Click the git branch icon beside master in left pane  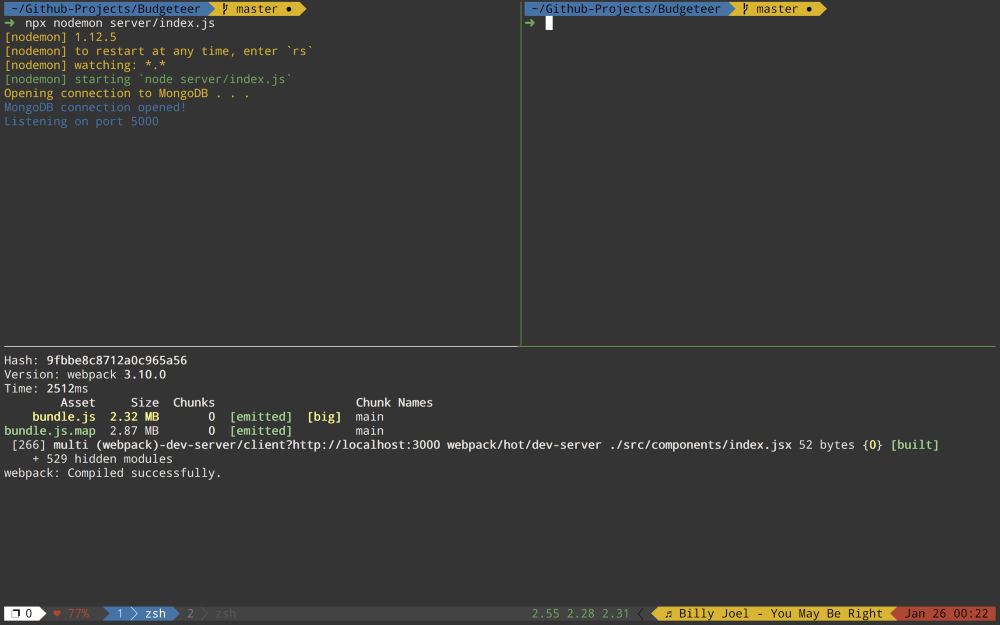[226, 8]
